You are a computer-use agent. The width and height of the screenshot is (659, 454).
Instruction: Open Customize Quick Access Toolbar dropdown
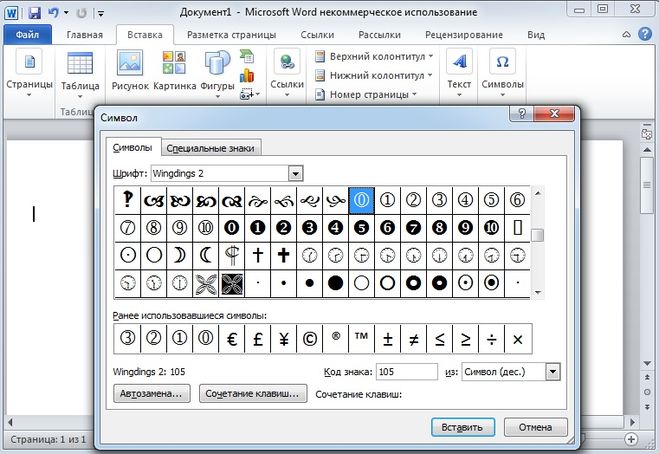(x=101, y=13)
